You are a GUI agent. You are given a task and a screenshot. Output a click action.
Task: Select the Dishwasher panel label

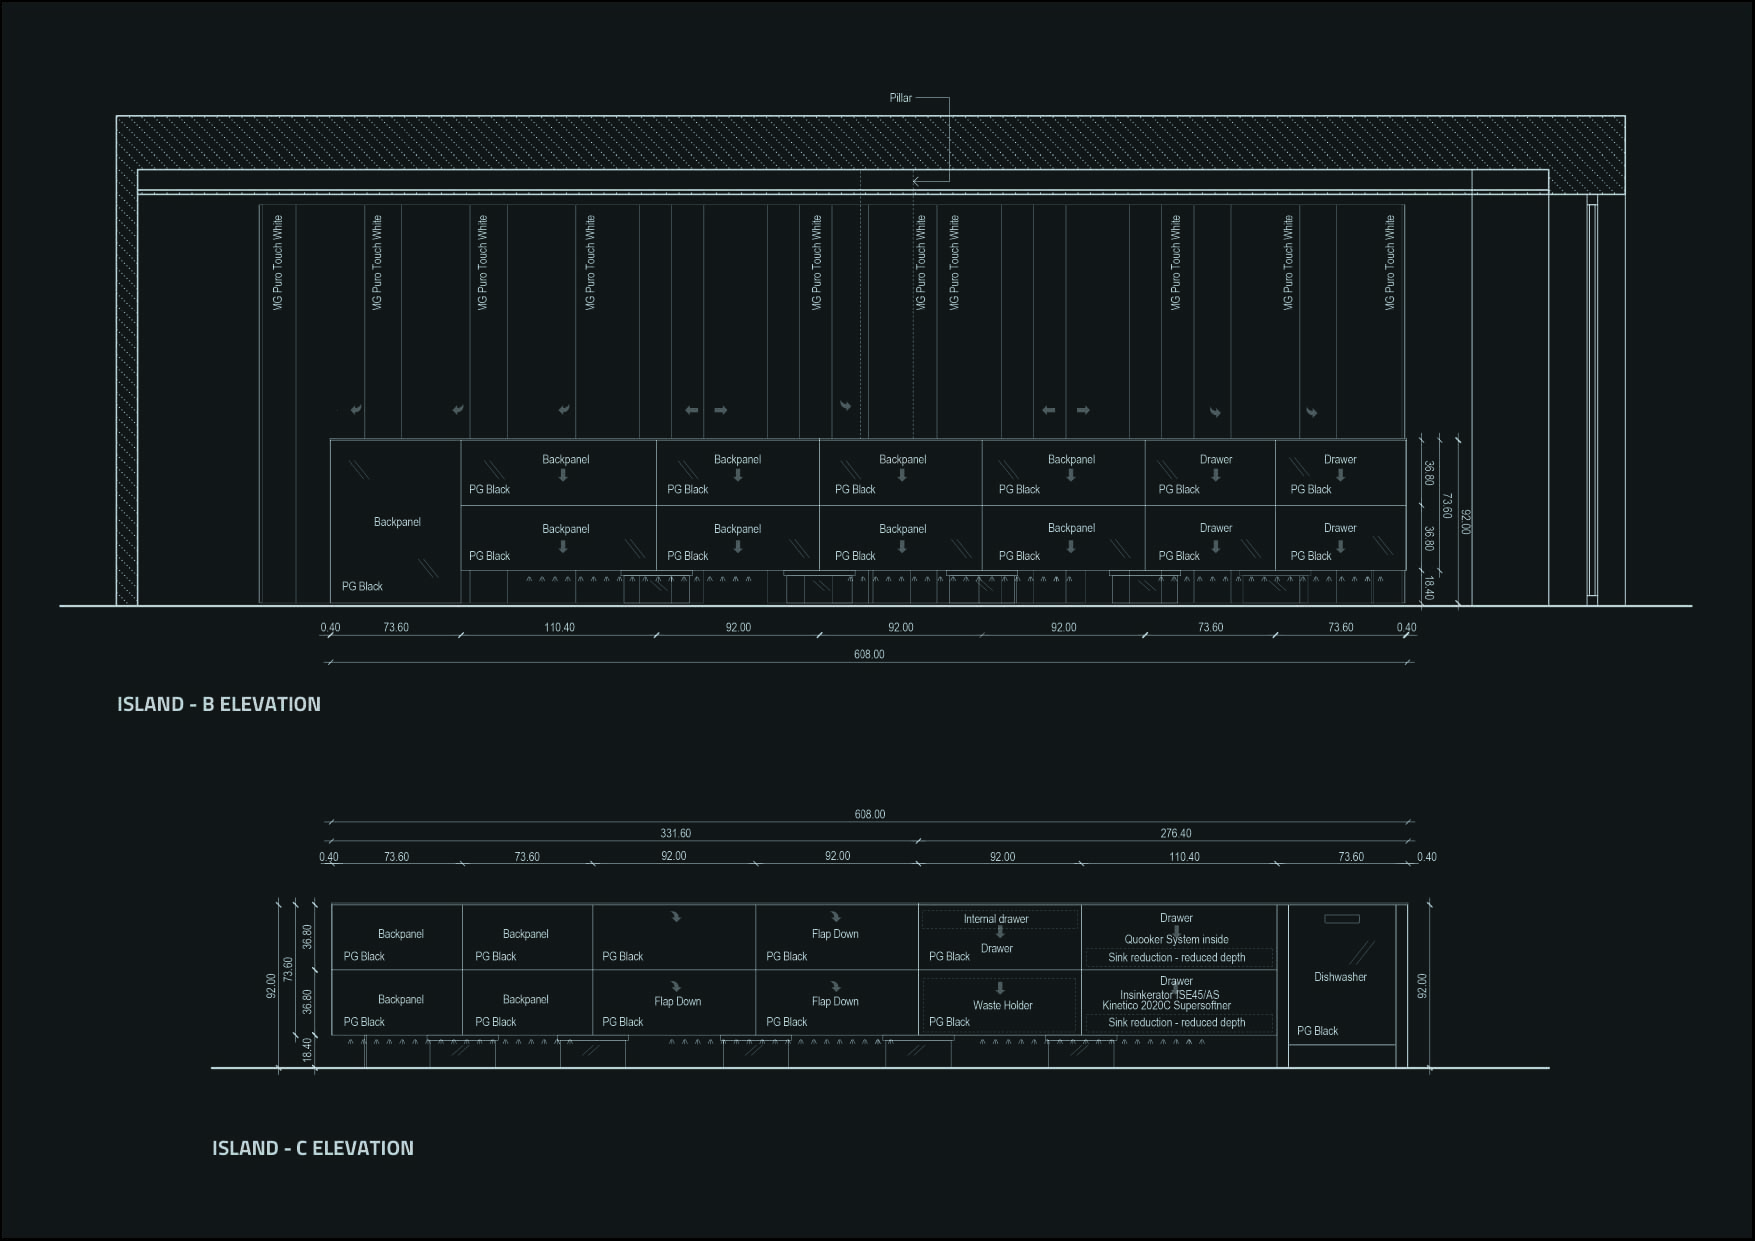1340,977
